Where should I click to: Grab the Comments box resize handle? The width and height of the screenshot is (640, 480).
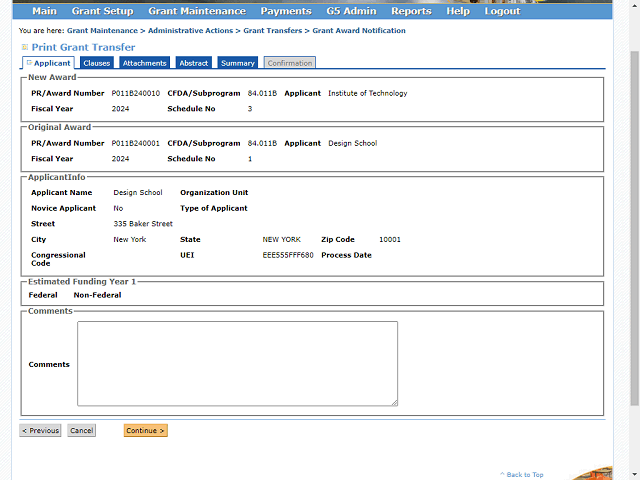pyautogui.click(x=395, y=403)
